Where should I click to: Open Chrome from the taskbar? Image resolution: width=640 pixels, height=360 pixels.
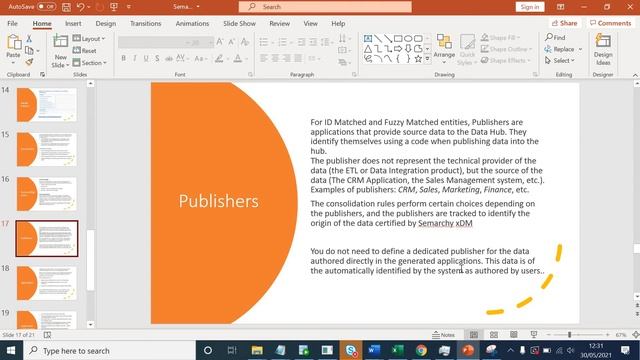[x=421, y=350]
